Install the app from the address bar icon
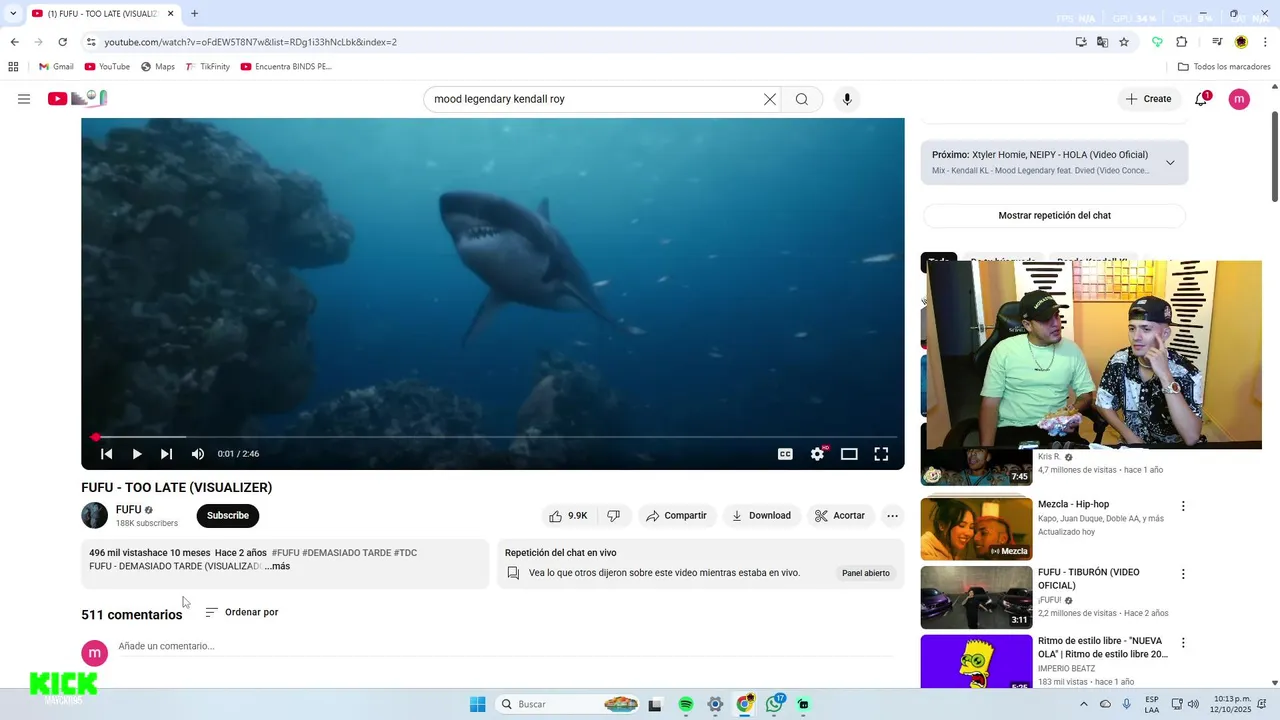 [x=1081, y=42]
